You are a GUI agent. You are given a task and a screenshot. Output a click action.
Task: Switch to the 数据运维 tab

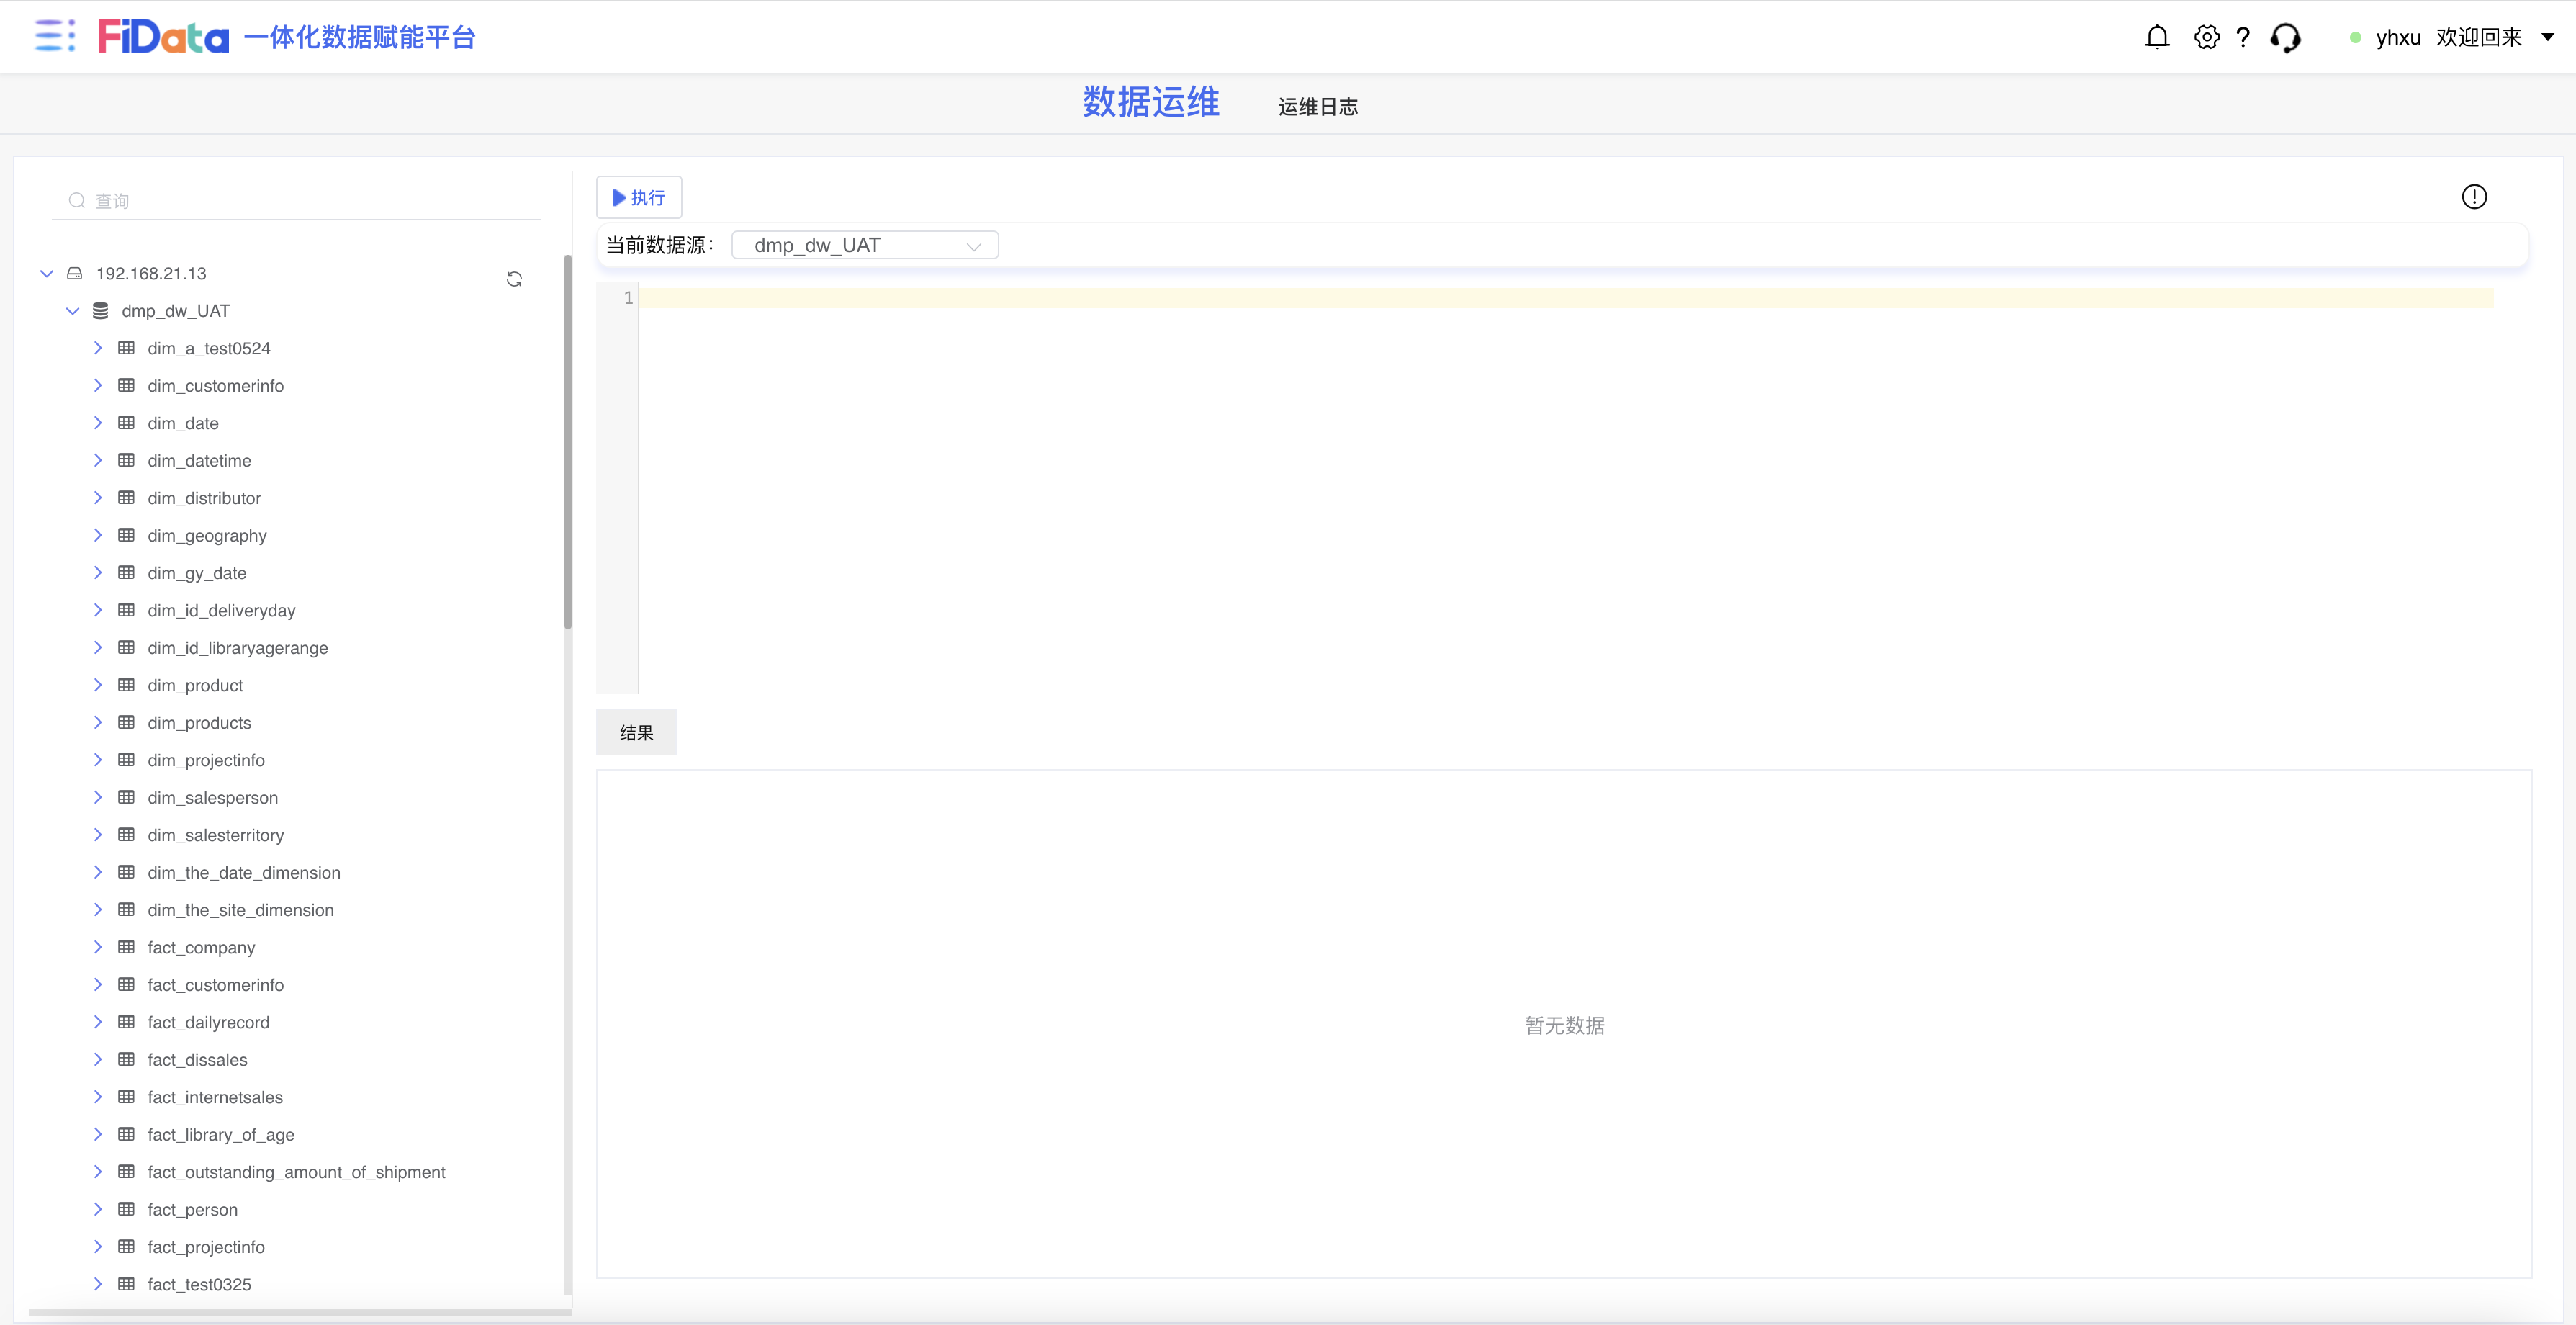click(x=1151, y=102)
